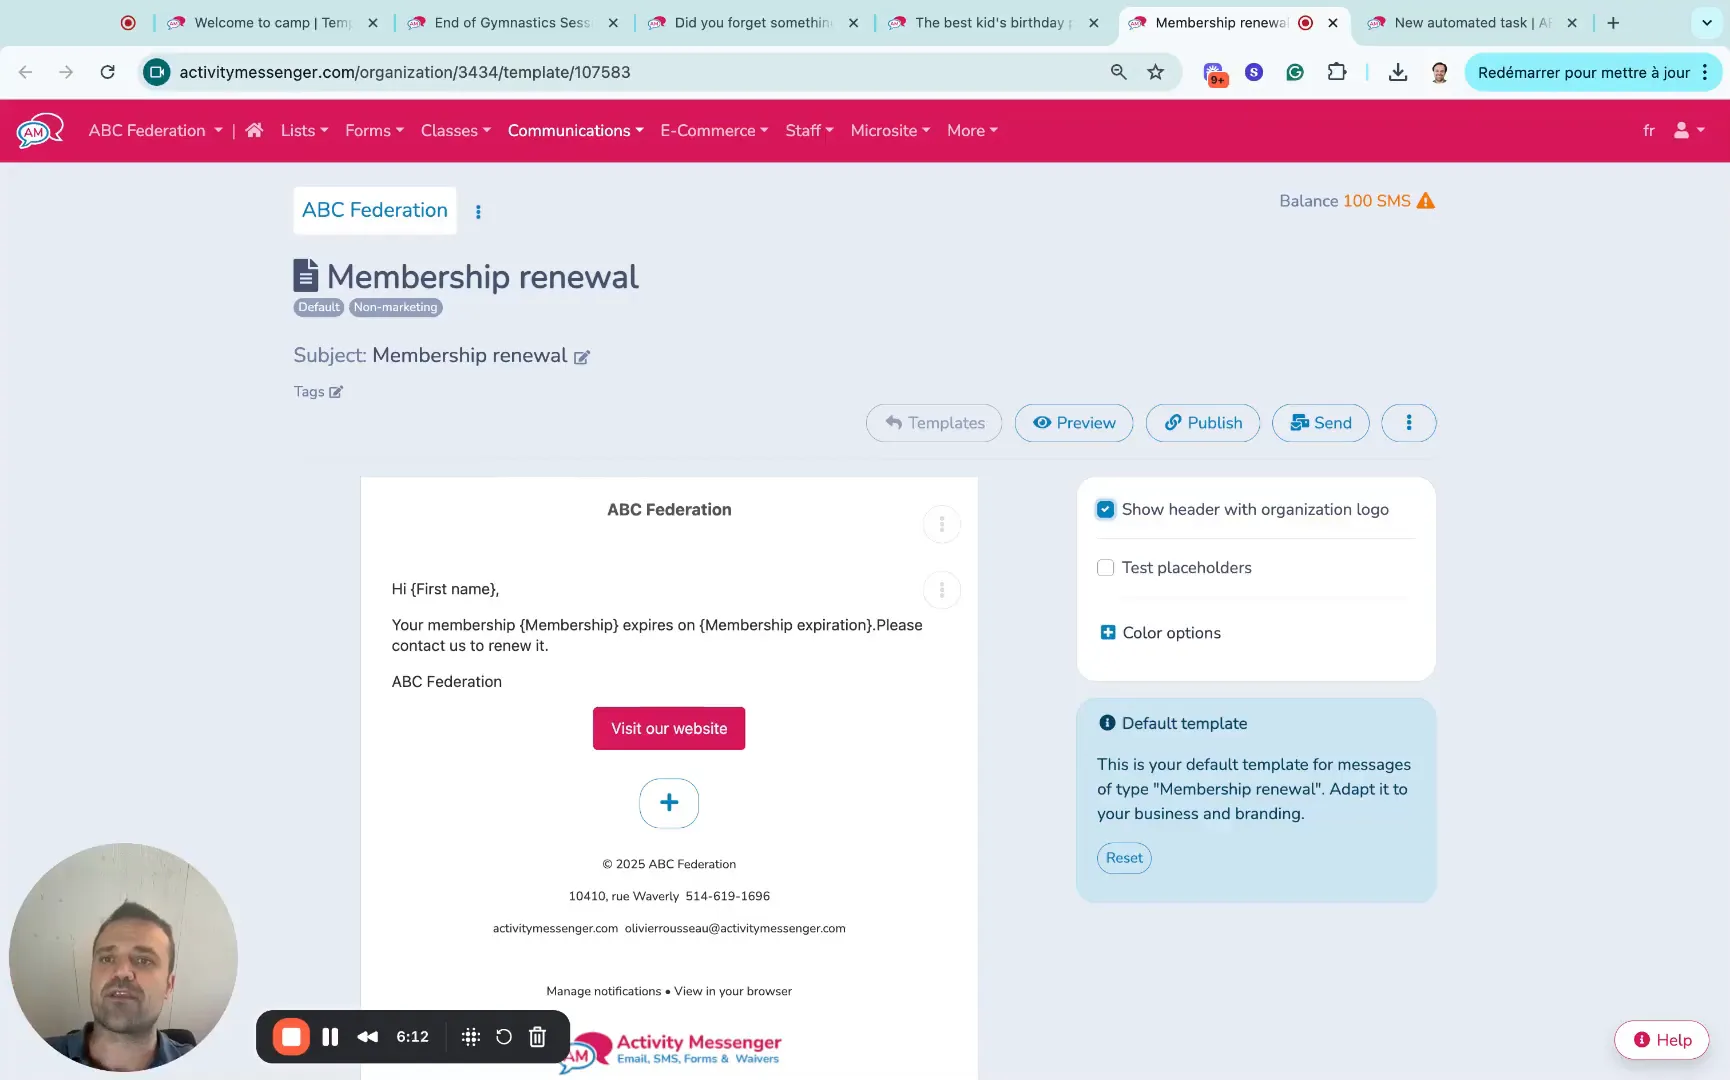This screenshot has width=1730, height=1080.
Task: Open options menu for the email header block
Action: [x=941, y=524]
